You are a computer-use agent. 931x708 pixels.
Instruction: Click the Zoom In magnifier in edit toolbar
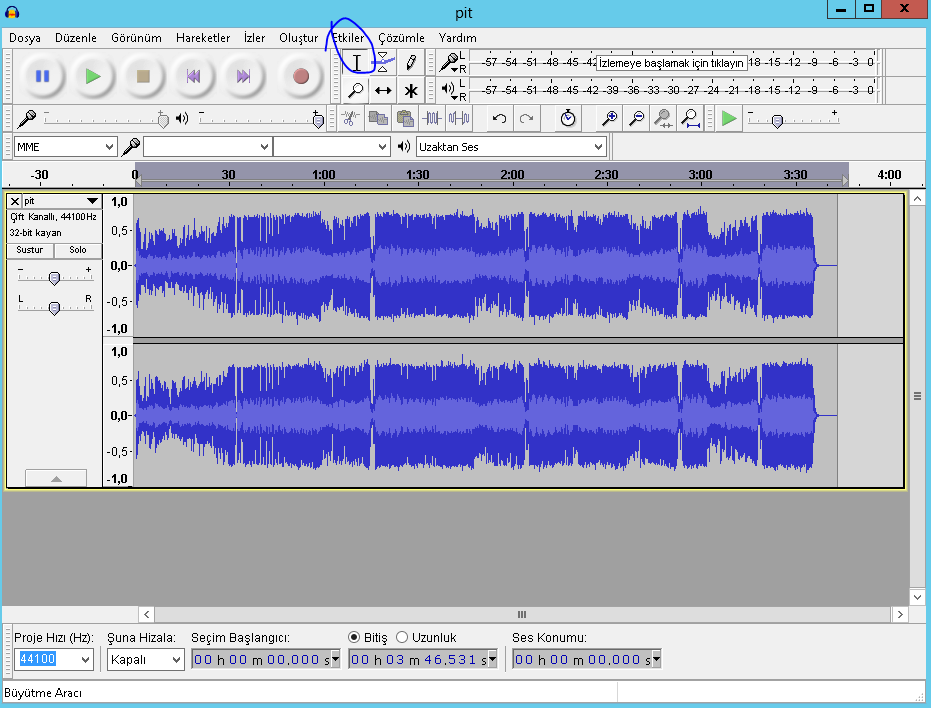(x=608, y=119)
